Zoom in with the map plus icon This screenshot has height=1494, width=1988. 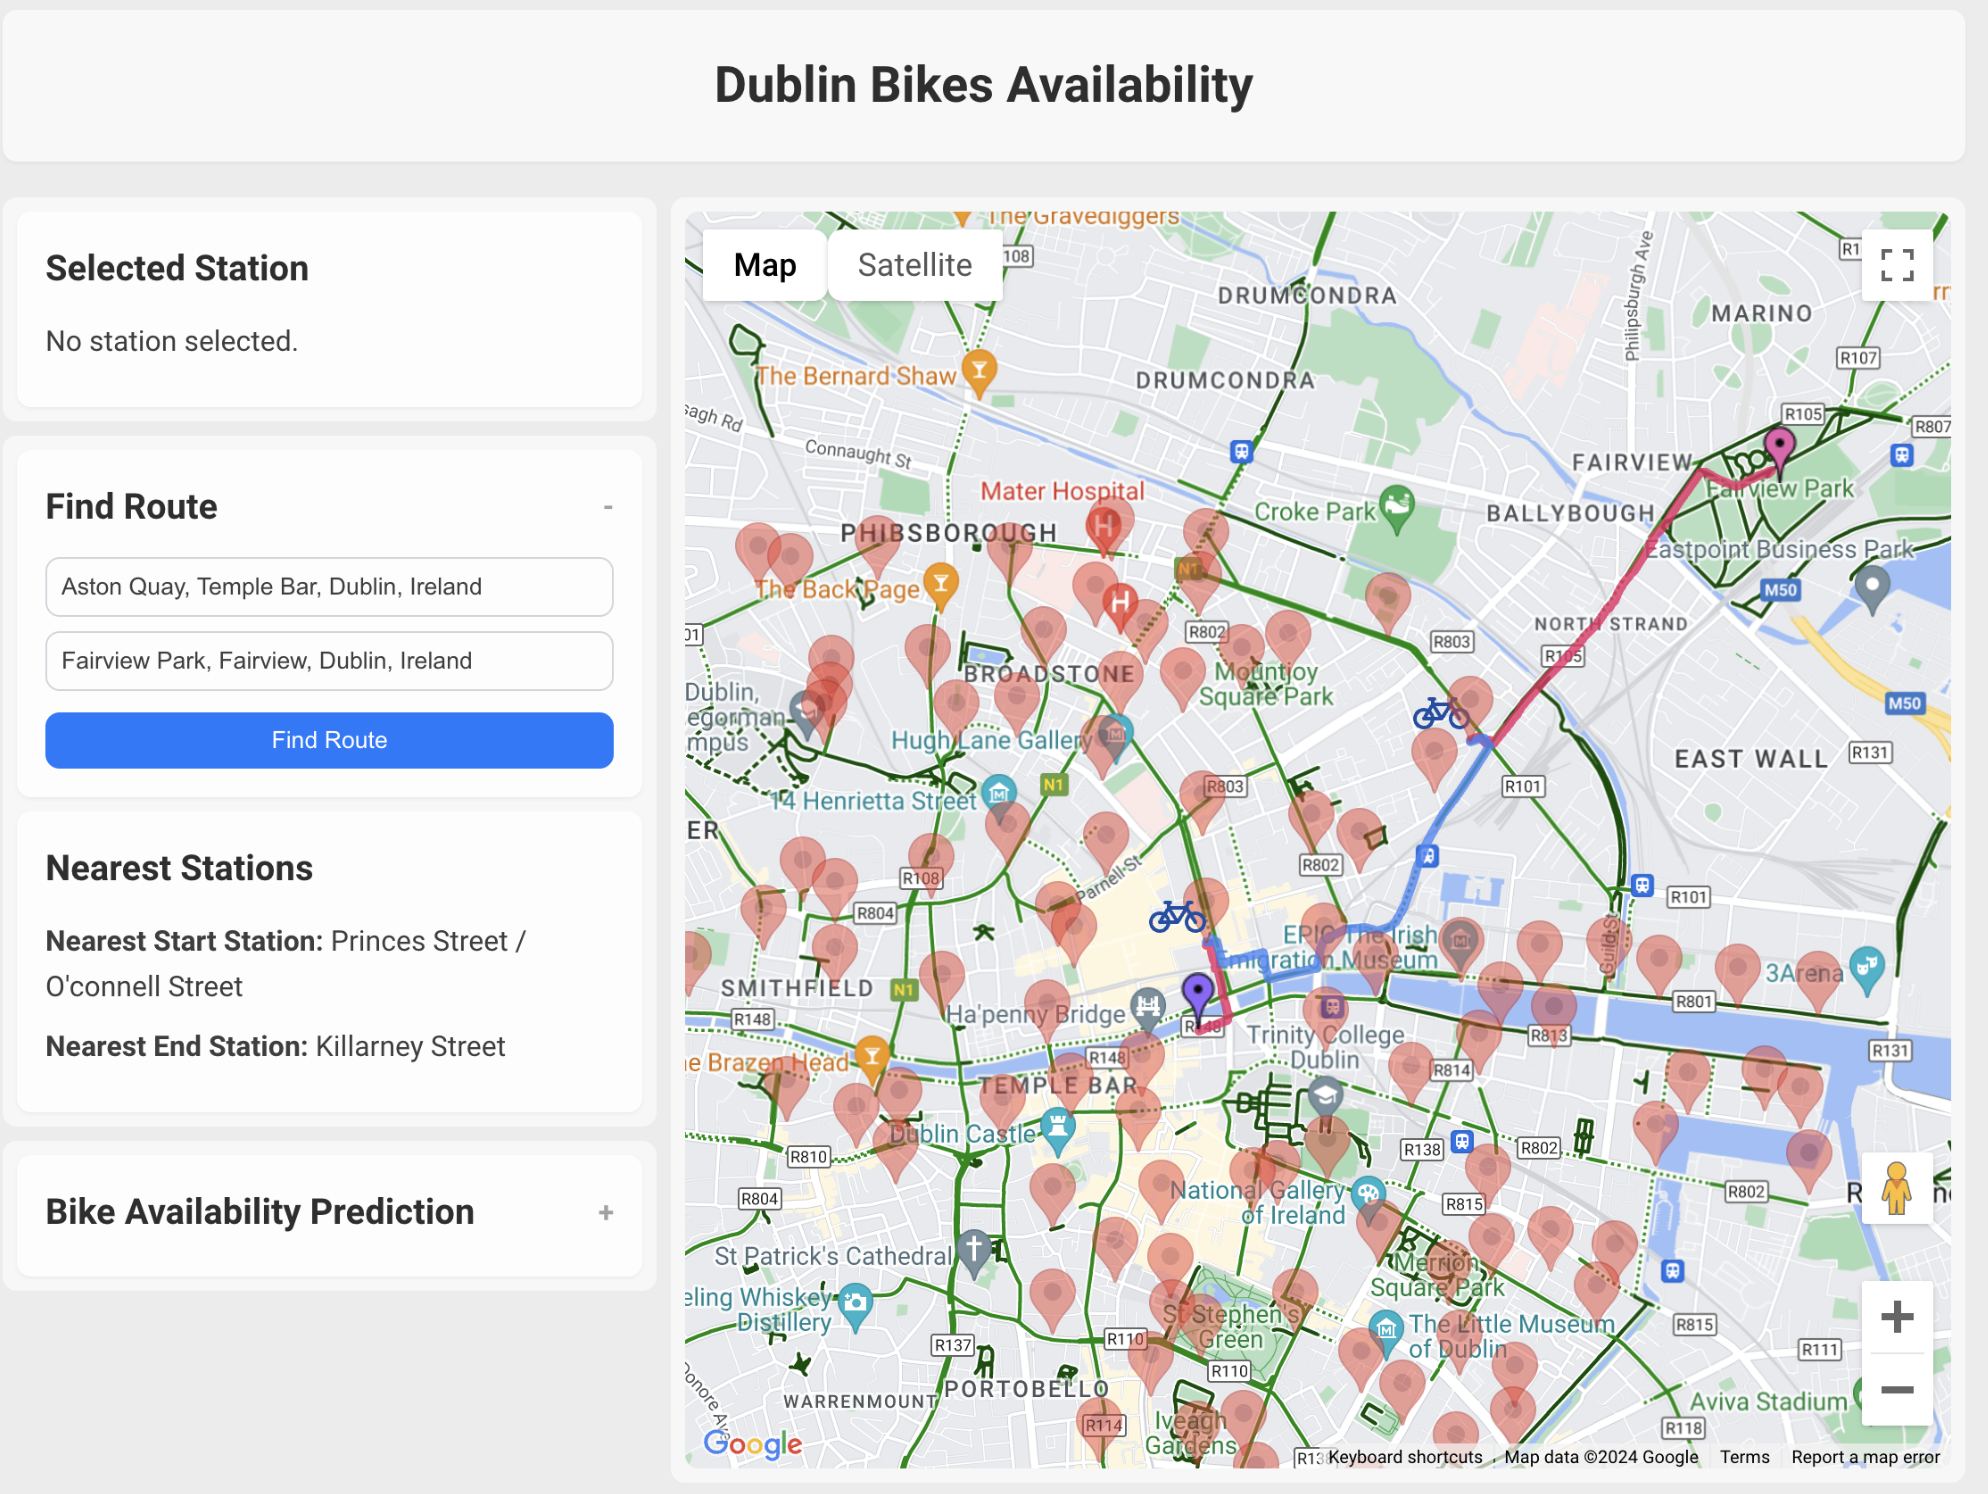(x=1897, y=1315)
